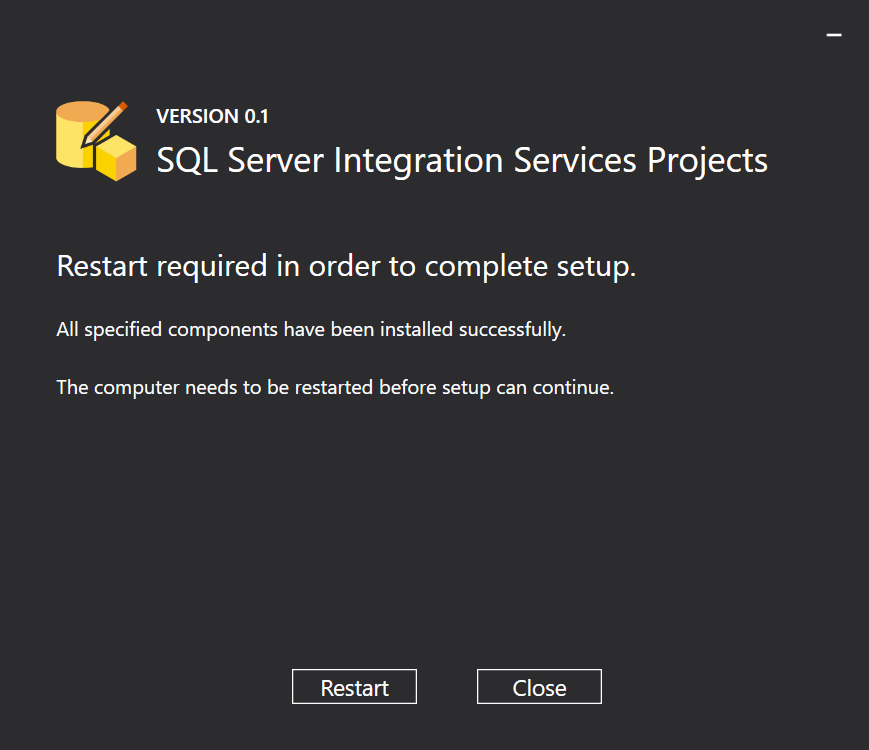Click 'The computer needs to be restarted' message
The image size is (869, 750).
click(x=335, y=387)
